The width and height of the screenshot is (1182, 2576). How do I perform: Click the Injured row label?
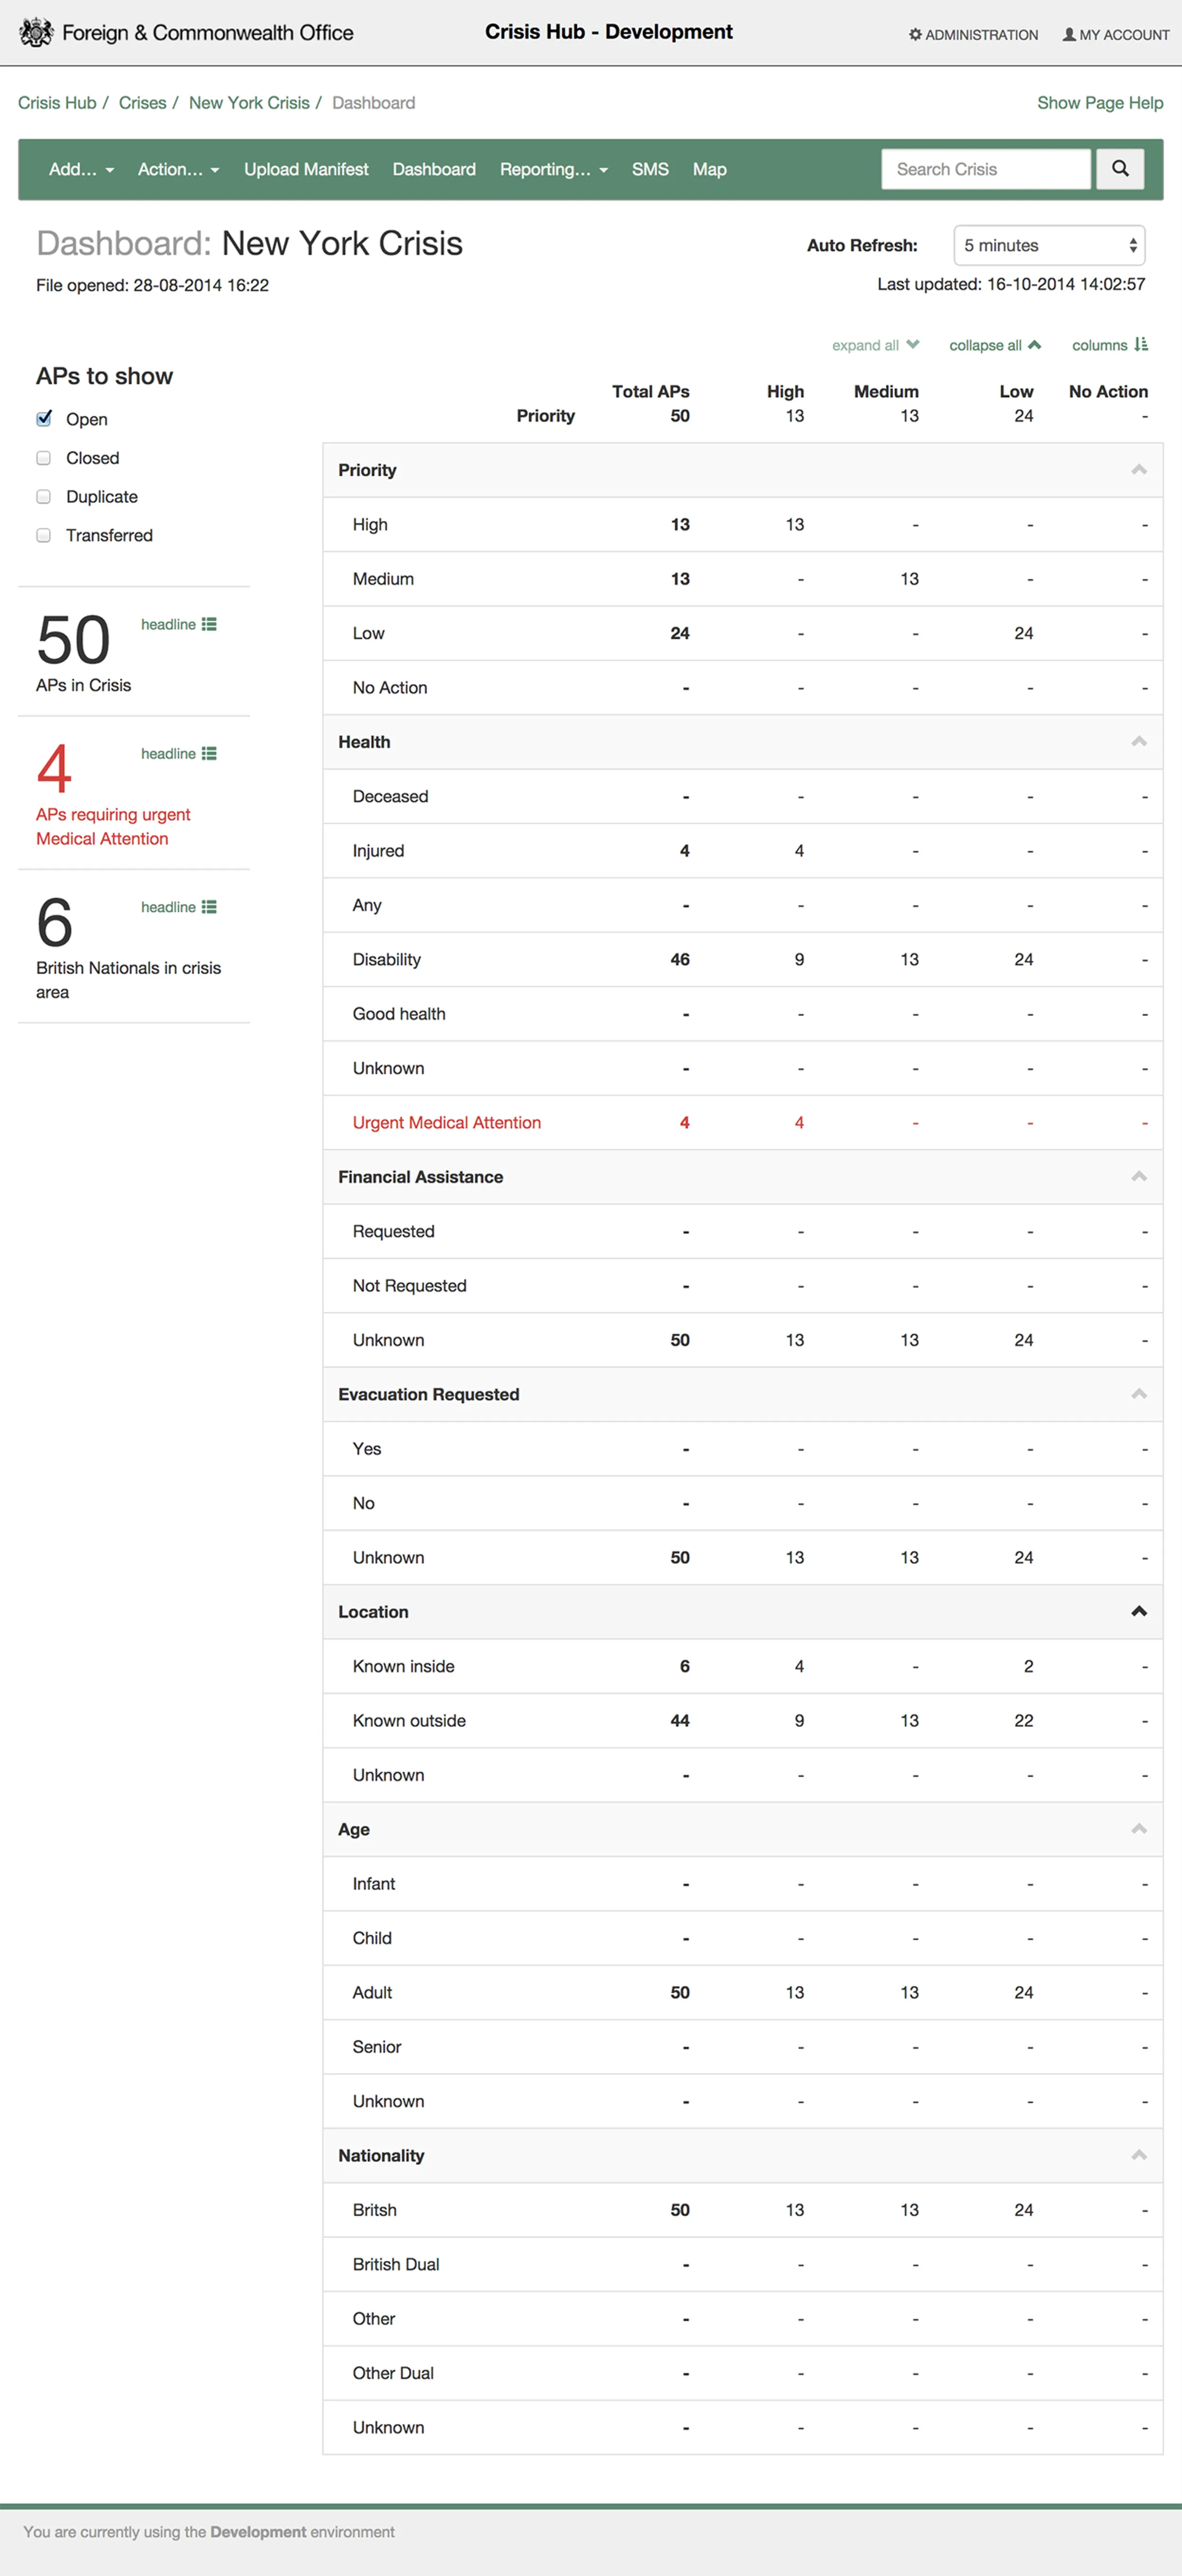point(379,851)
